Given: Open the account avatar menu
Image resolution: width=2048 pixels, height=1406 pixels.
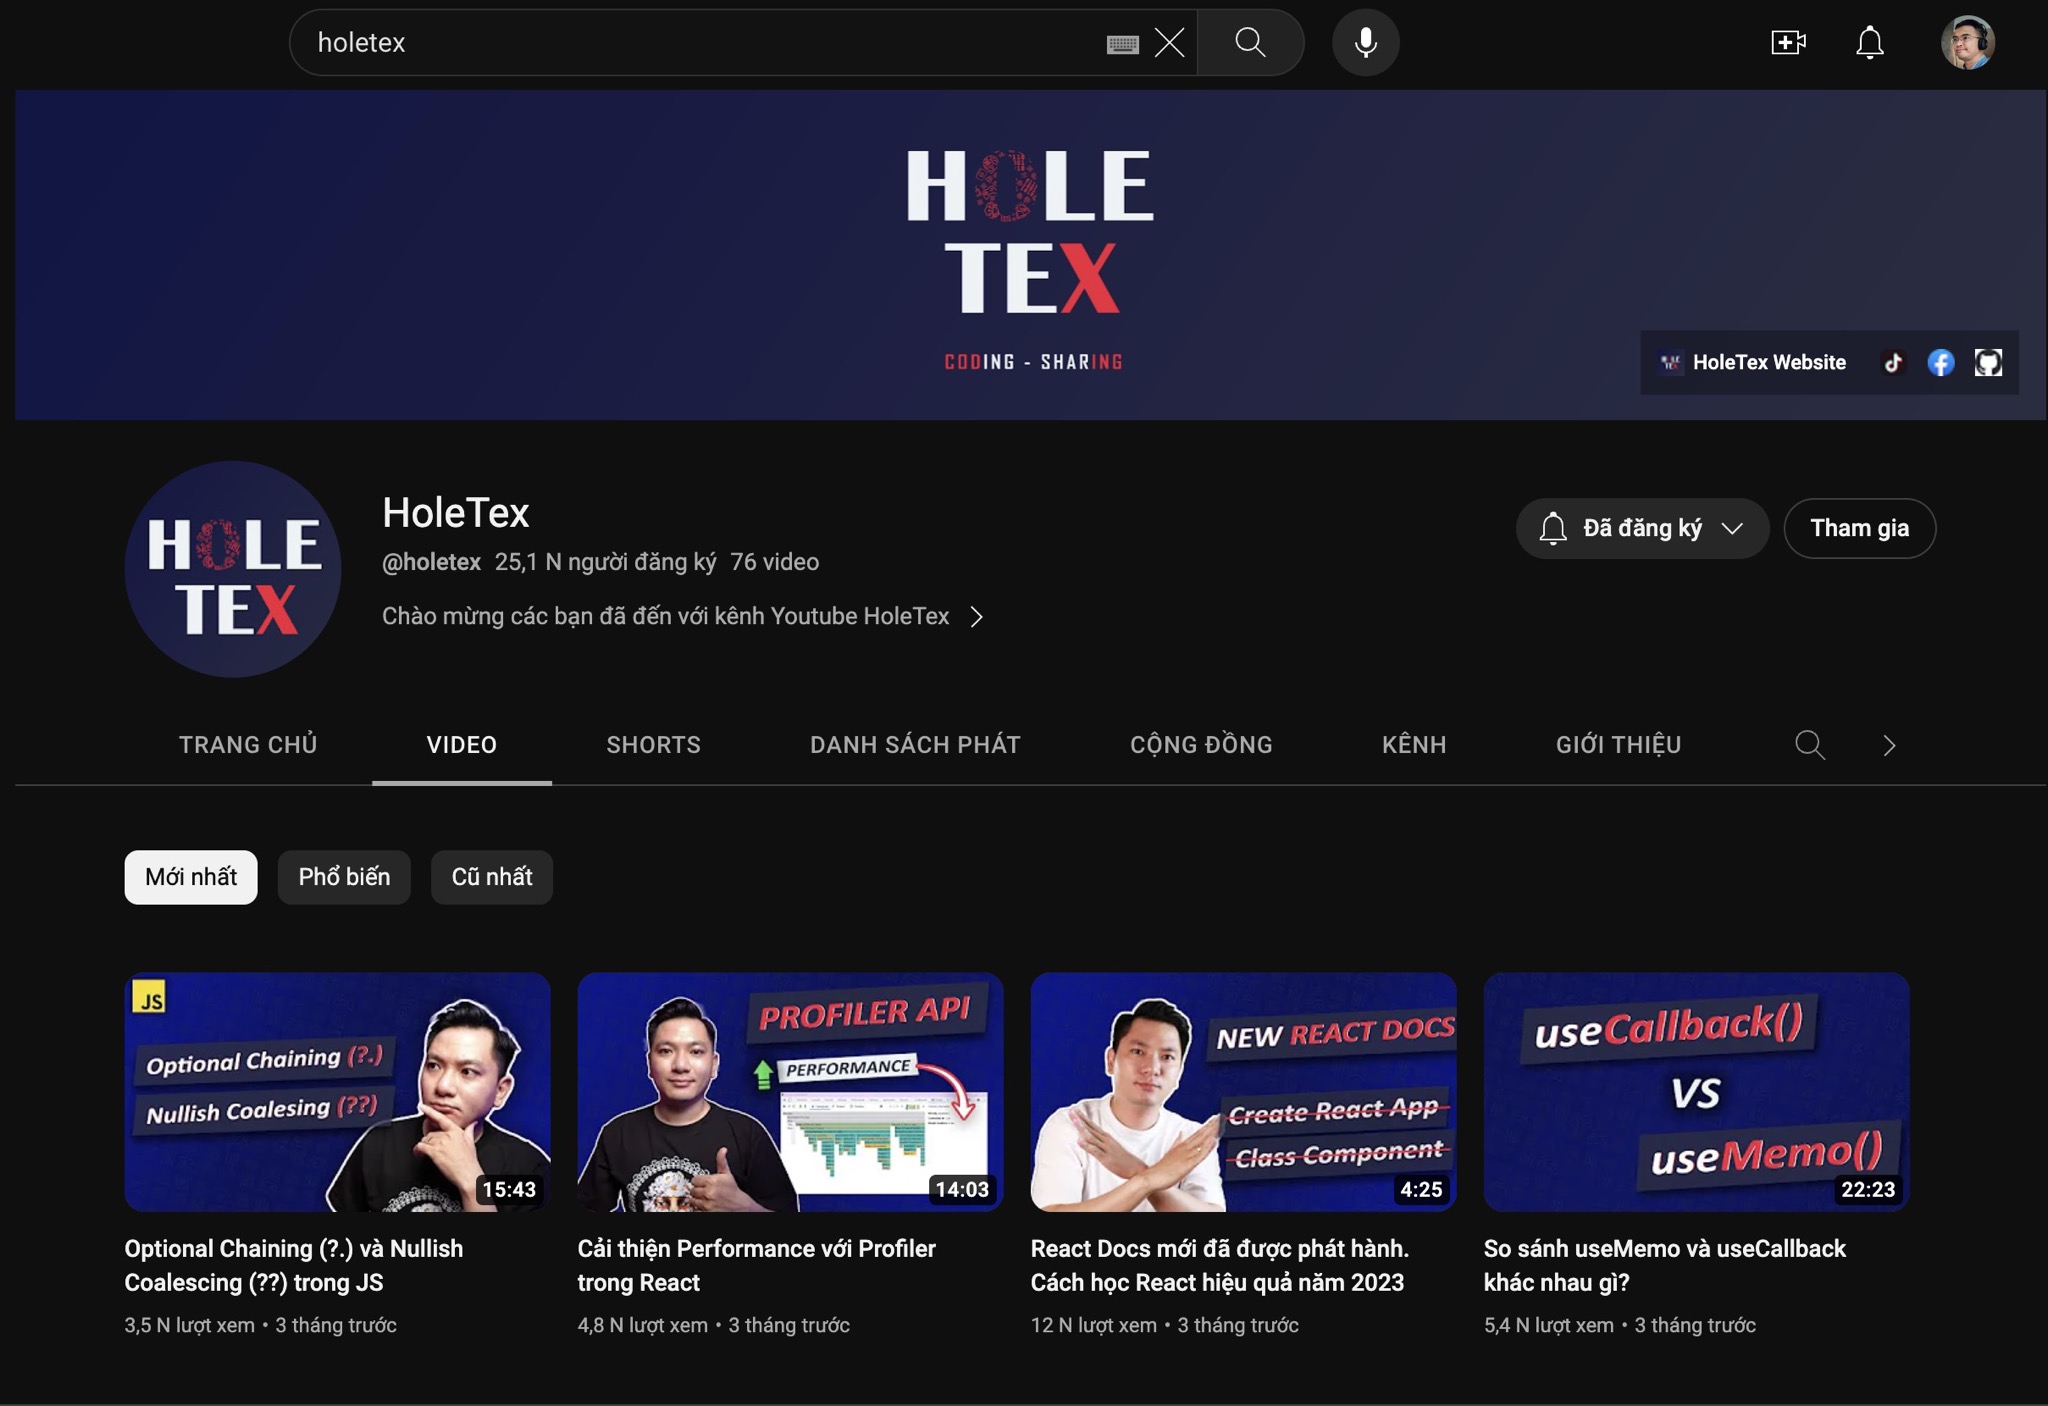Looking at the screenshot, I should click(x=1967, y=42).
